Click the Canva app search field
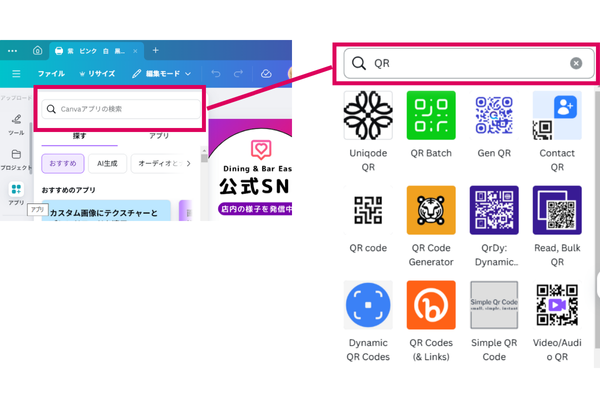600x400 pixels. point(120,109)
